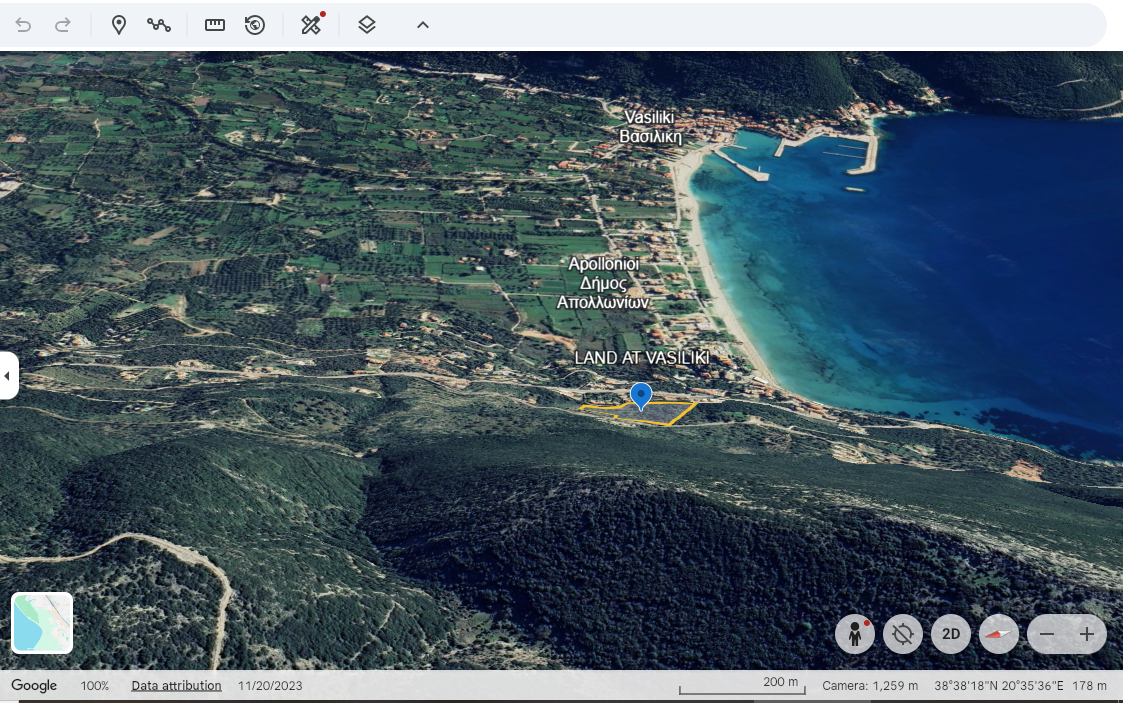Click the Redo arrow in the toolbar

tap(63, 25)
